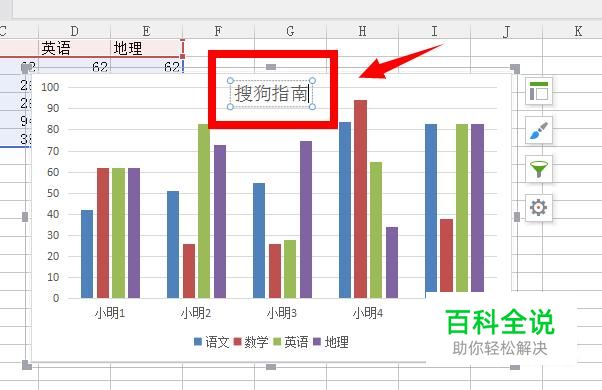Open the chart style paintbrush button

tap(539, 130)
